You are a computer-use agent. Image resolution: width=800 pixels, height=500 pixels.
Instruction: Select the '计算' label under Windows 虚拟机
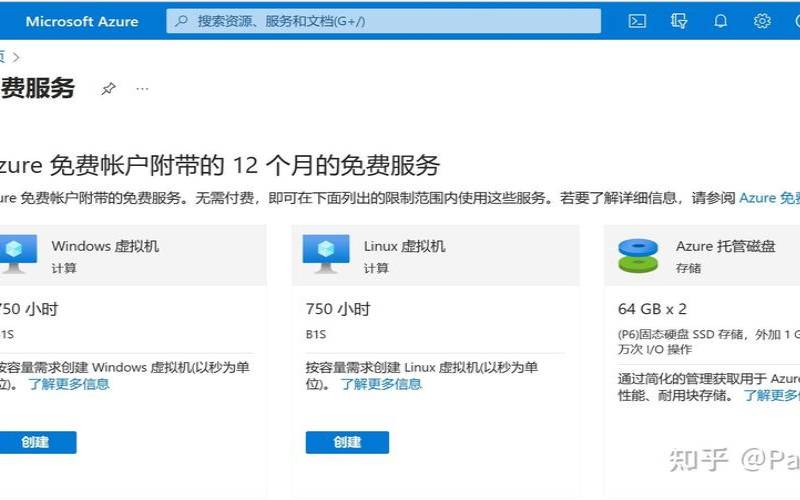64,268
